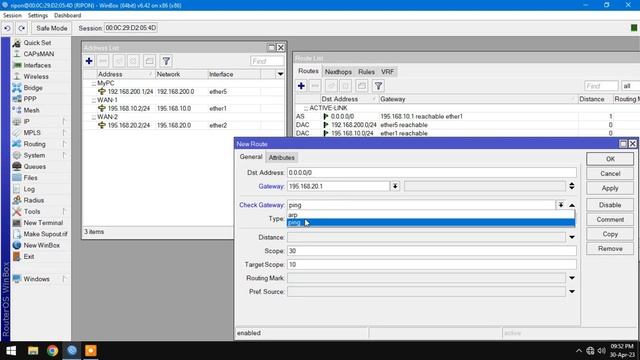Switch to the Nexthops tab
This screenshot has height=360, width=640.
pyautogui.click(x=338, y=72)
